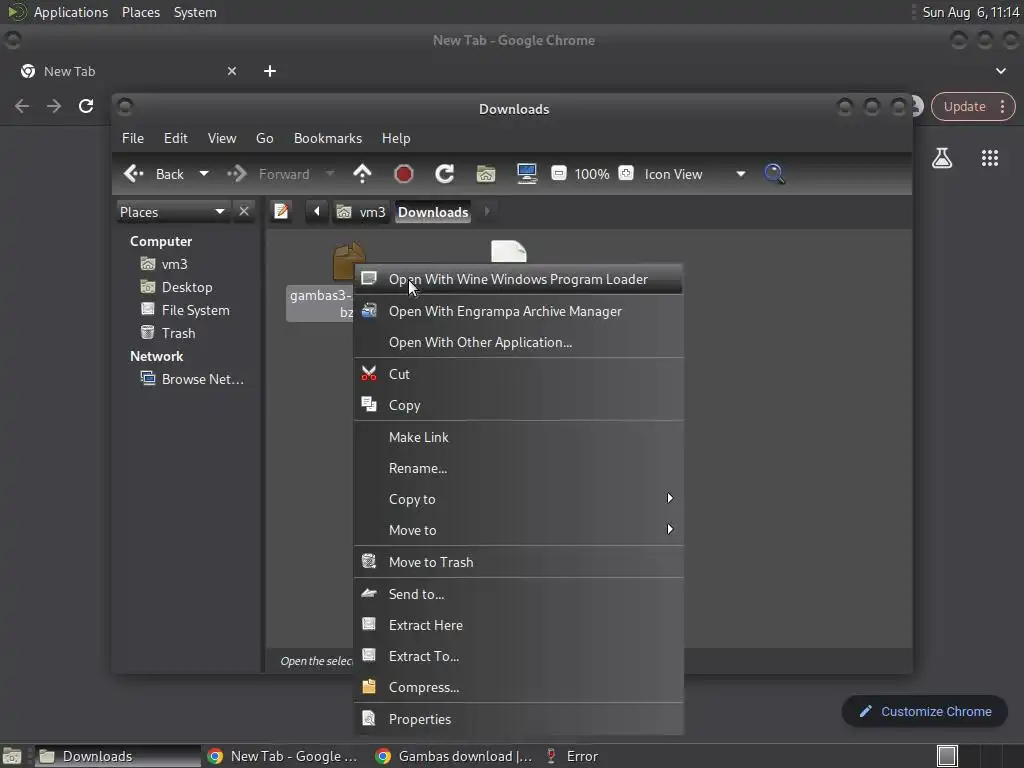Expand the Move to submenu
The image size is (1024, 768).
519,530
